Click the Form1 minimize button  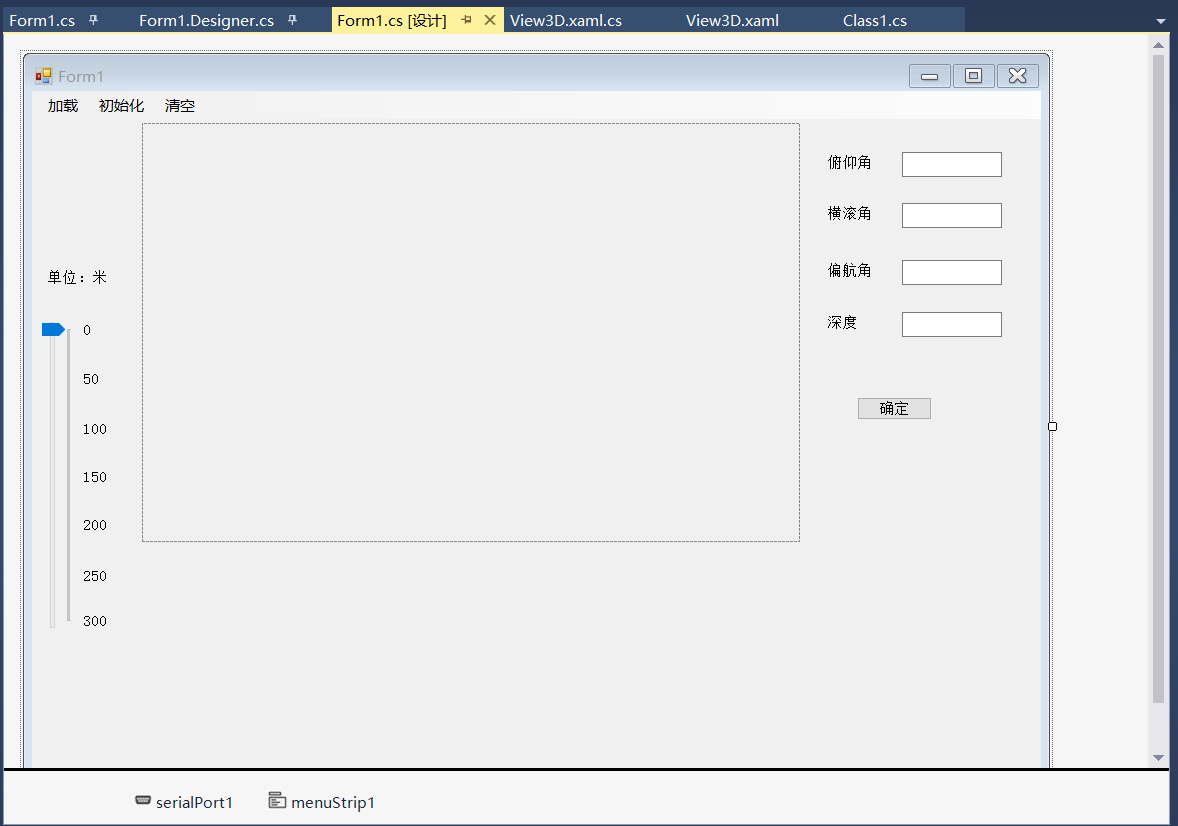[930, 76]
